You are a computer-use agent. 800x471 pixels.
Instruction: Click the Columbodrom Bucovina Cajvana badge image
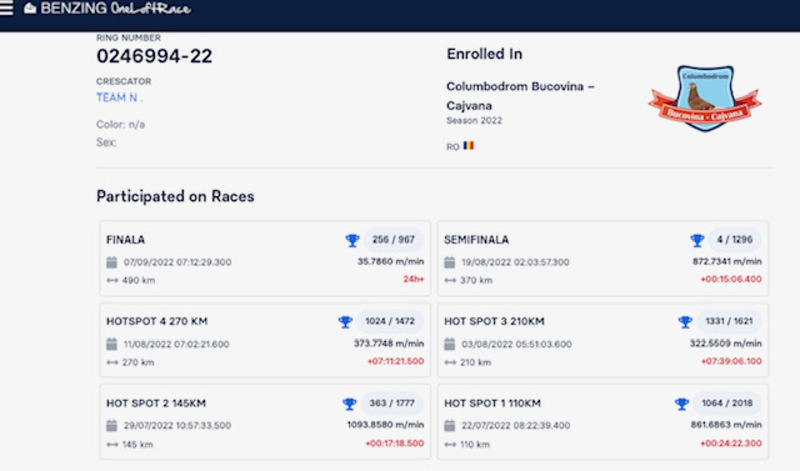(x=705, y=98)
